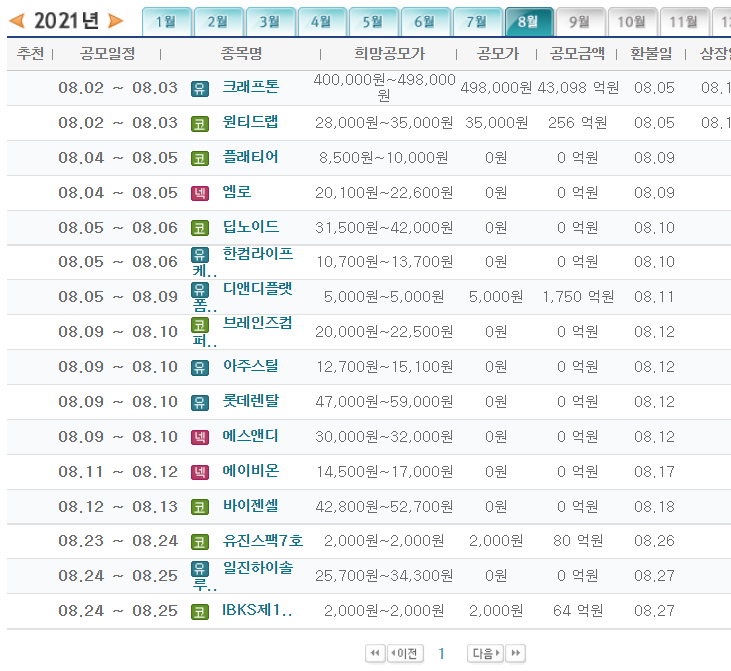Viewport: 731px width, 671px height.
Task: Switch to the 9월 tab
Action: (x=581, y=22)
